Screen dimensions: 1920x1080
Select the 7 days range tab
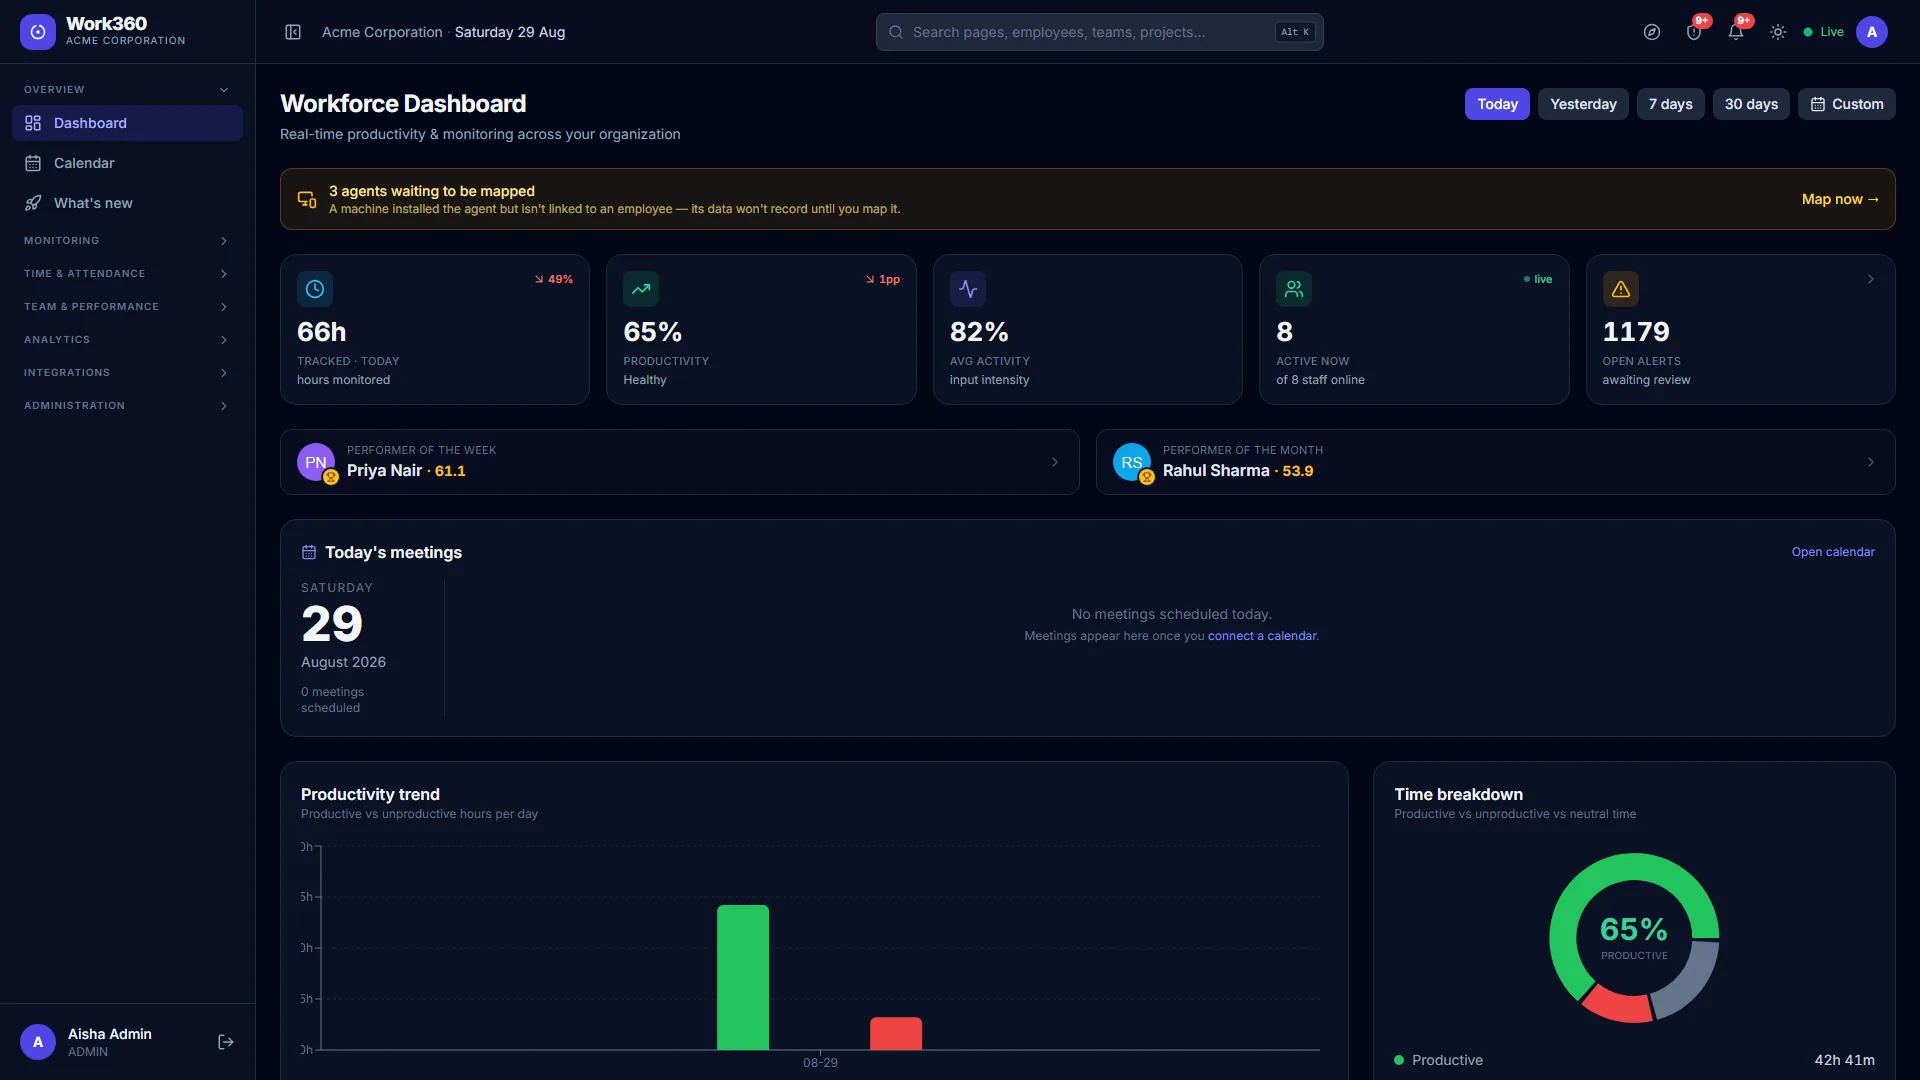[x=1671, y=104]
